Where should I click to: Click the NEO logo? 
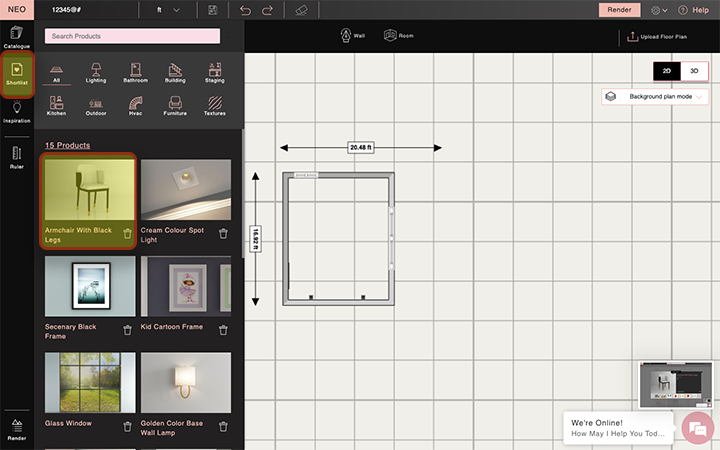click(x=17, y=10)
